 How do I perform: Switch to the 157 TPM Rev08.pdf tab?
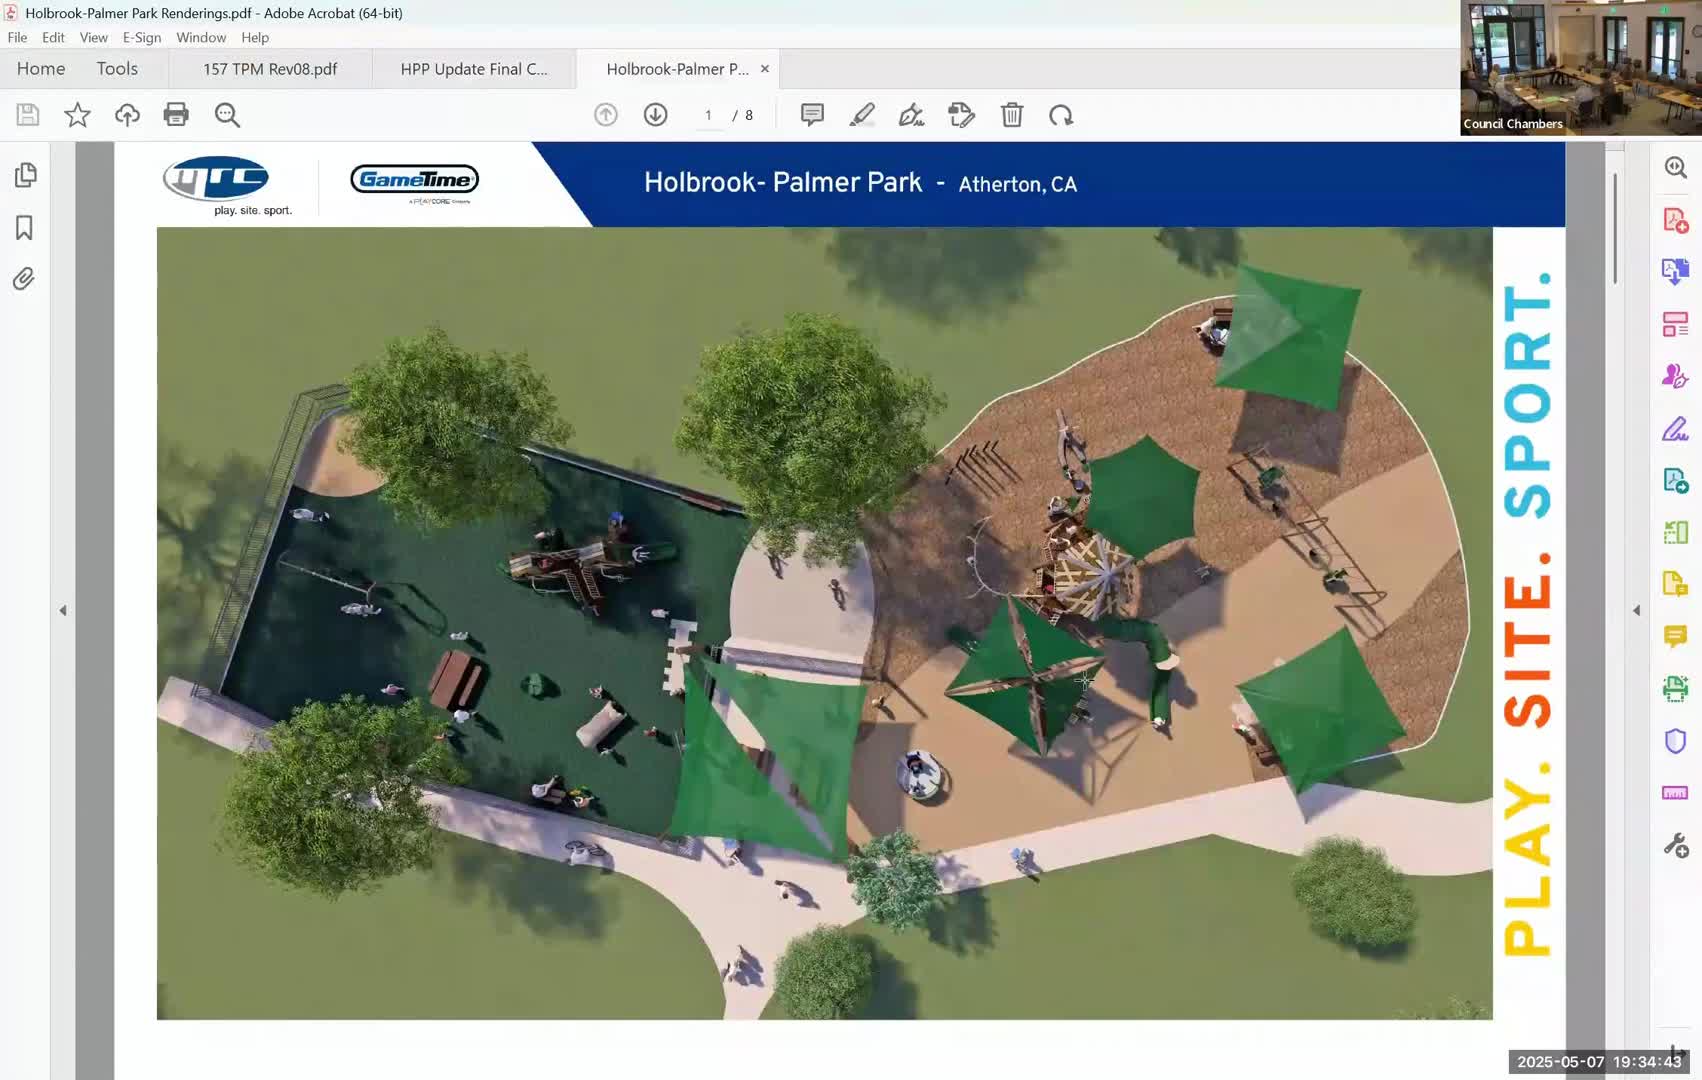(270, 69)
